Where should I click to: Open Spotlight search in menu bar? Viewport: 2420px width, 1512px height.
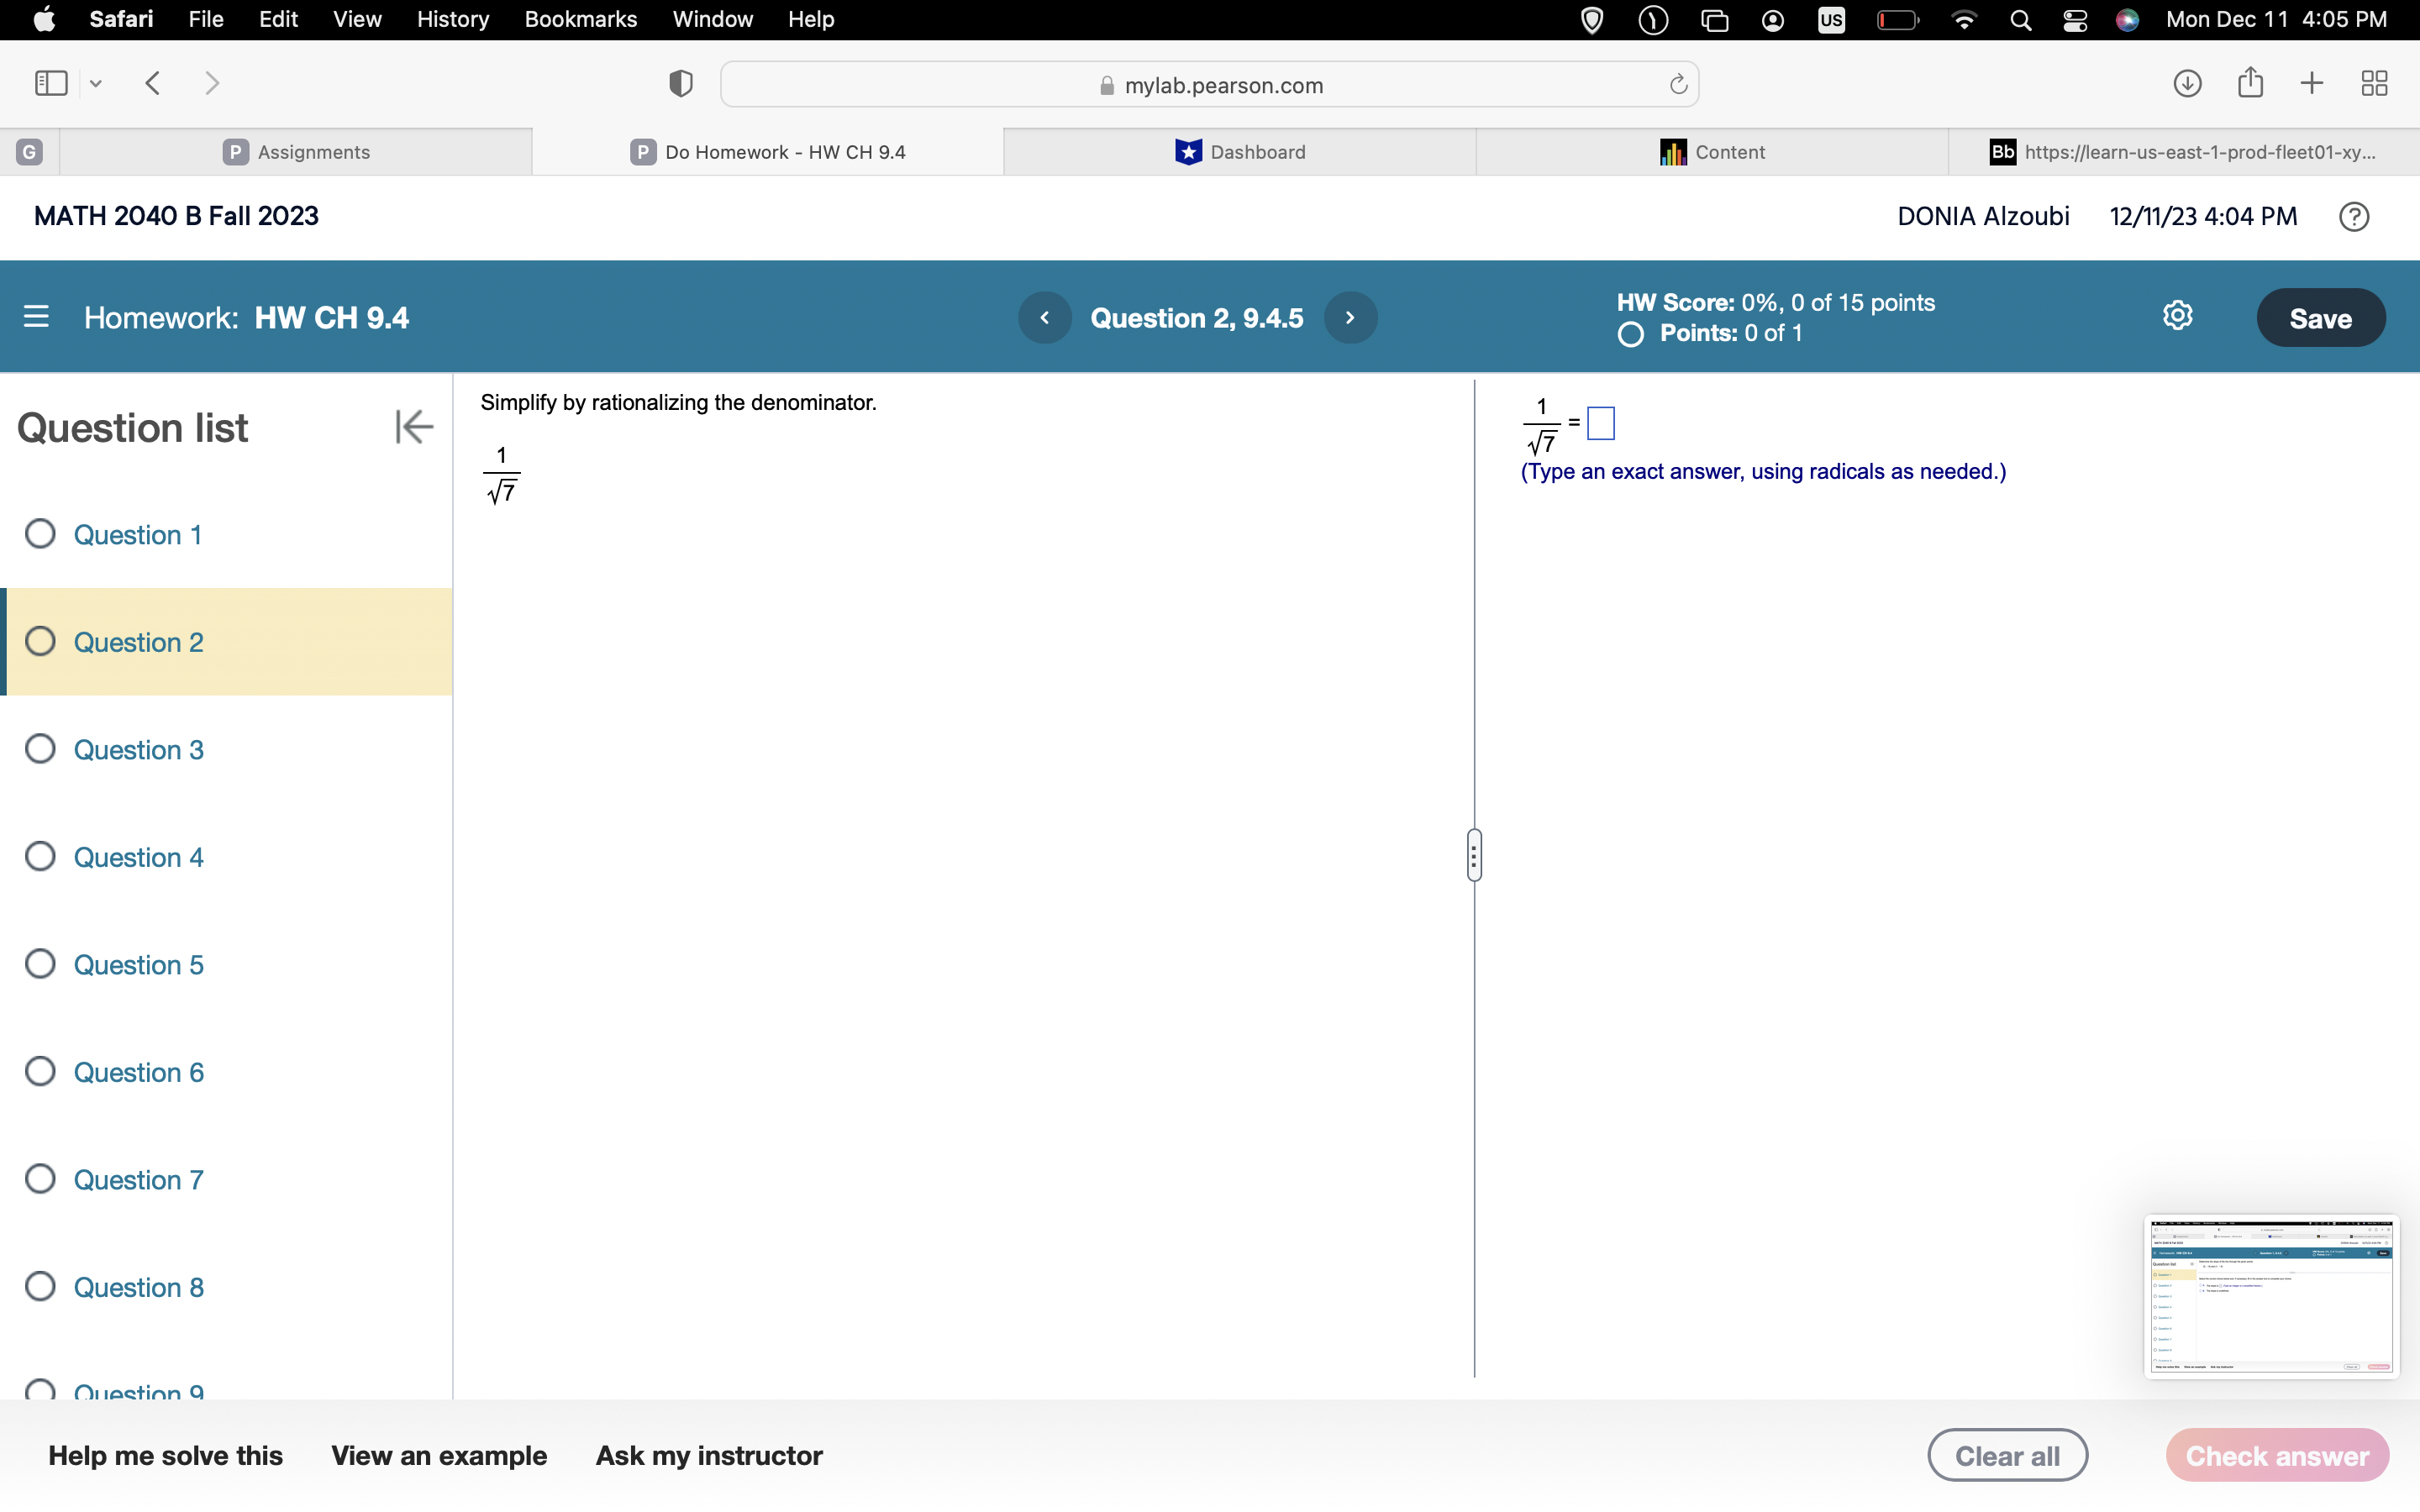2020,19
